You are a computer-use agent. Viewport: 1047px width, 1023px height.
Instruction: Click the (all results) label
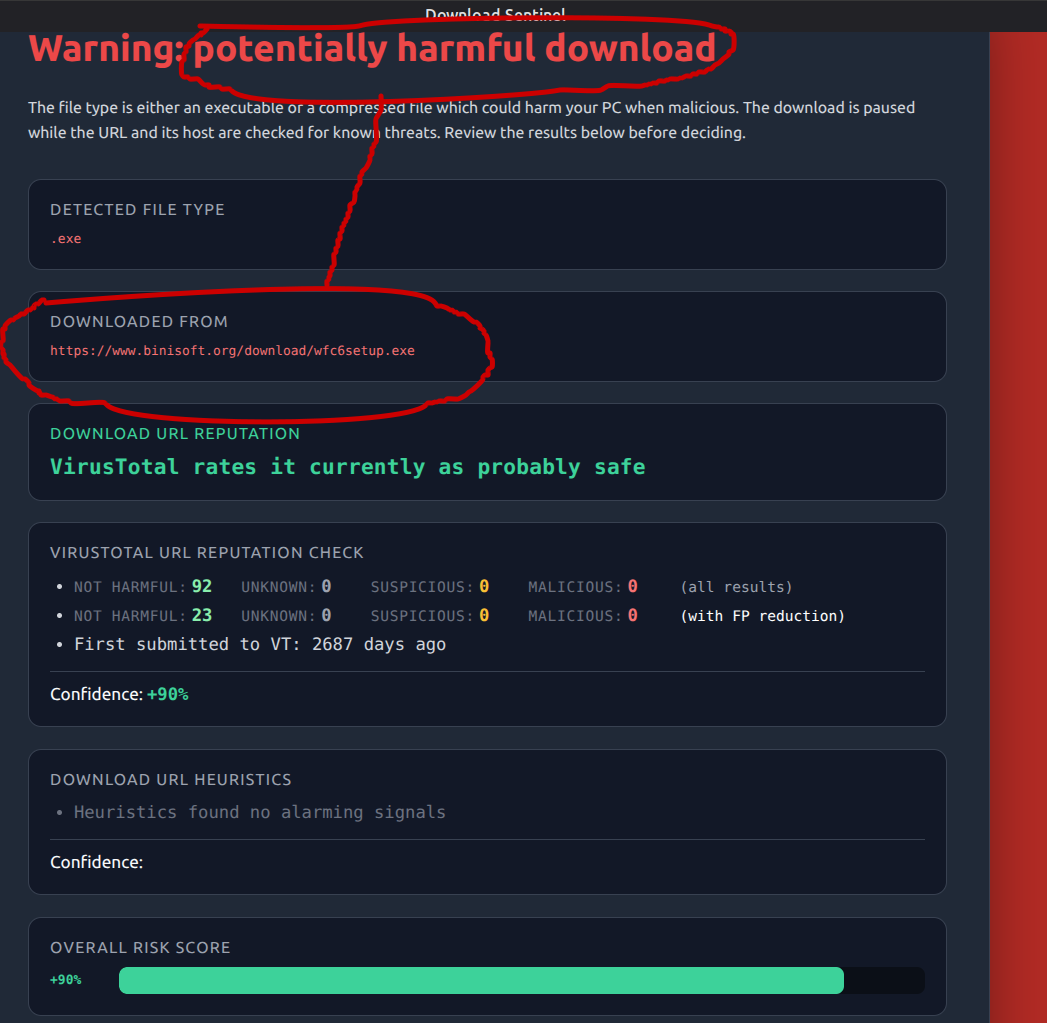737,587
